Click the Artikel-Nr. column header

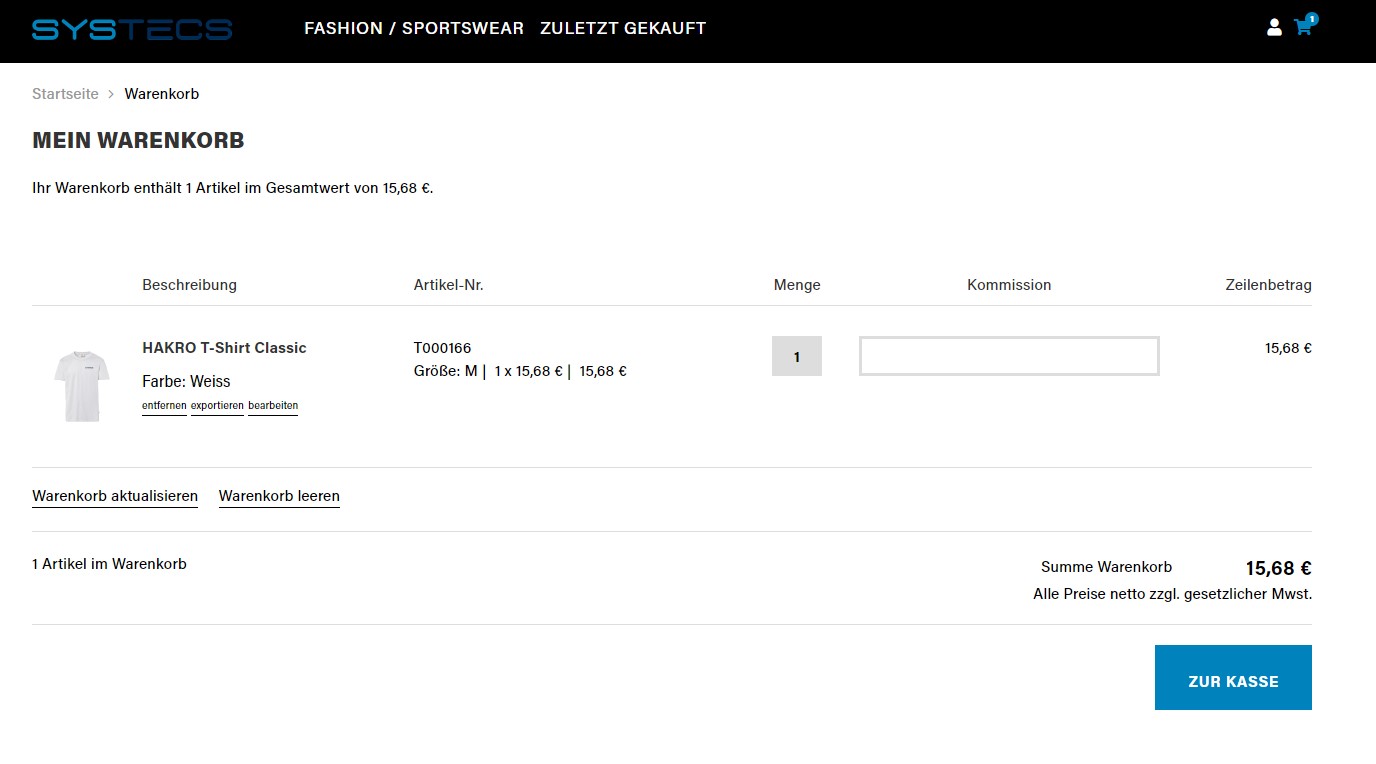[x=449, y=285]
